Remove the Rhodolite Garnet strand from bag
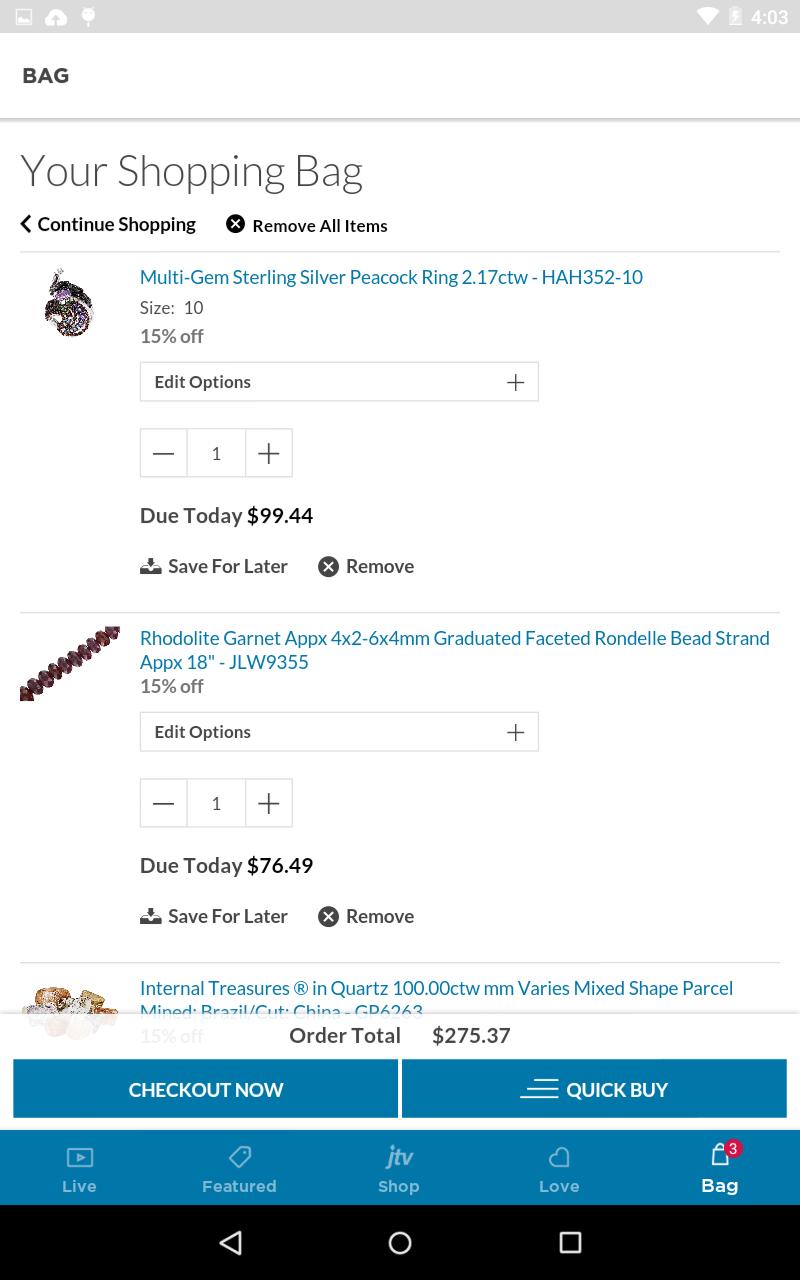The height and width of the screenshot is (1280, 800). point(366,916)
